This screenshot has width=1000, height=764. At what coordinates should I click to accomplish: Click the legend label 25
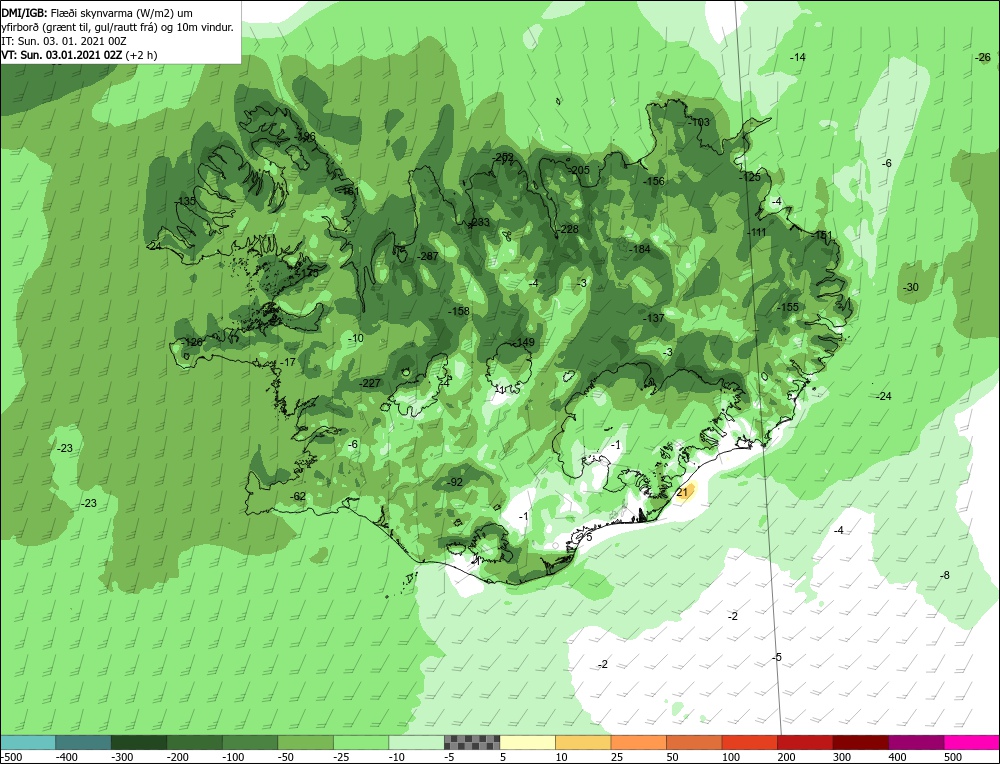click(x=617, y=757)
